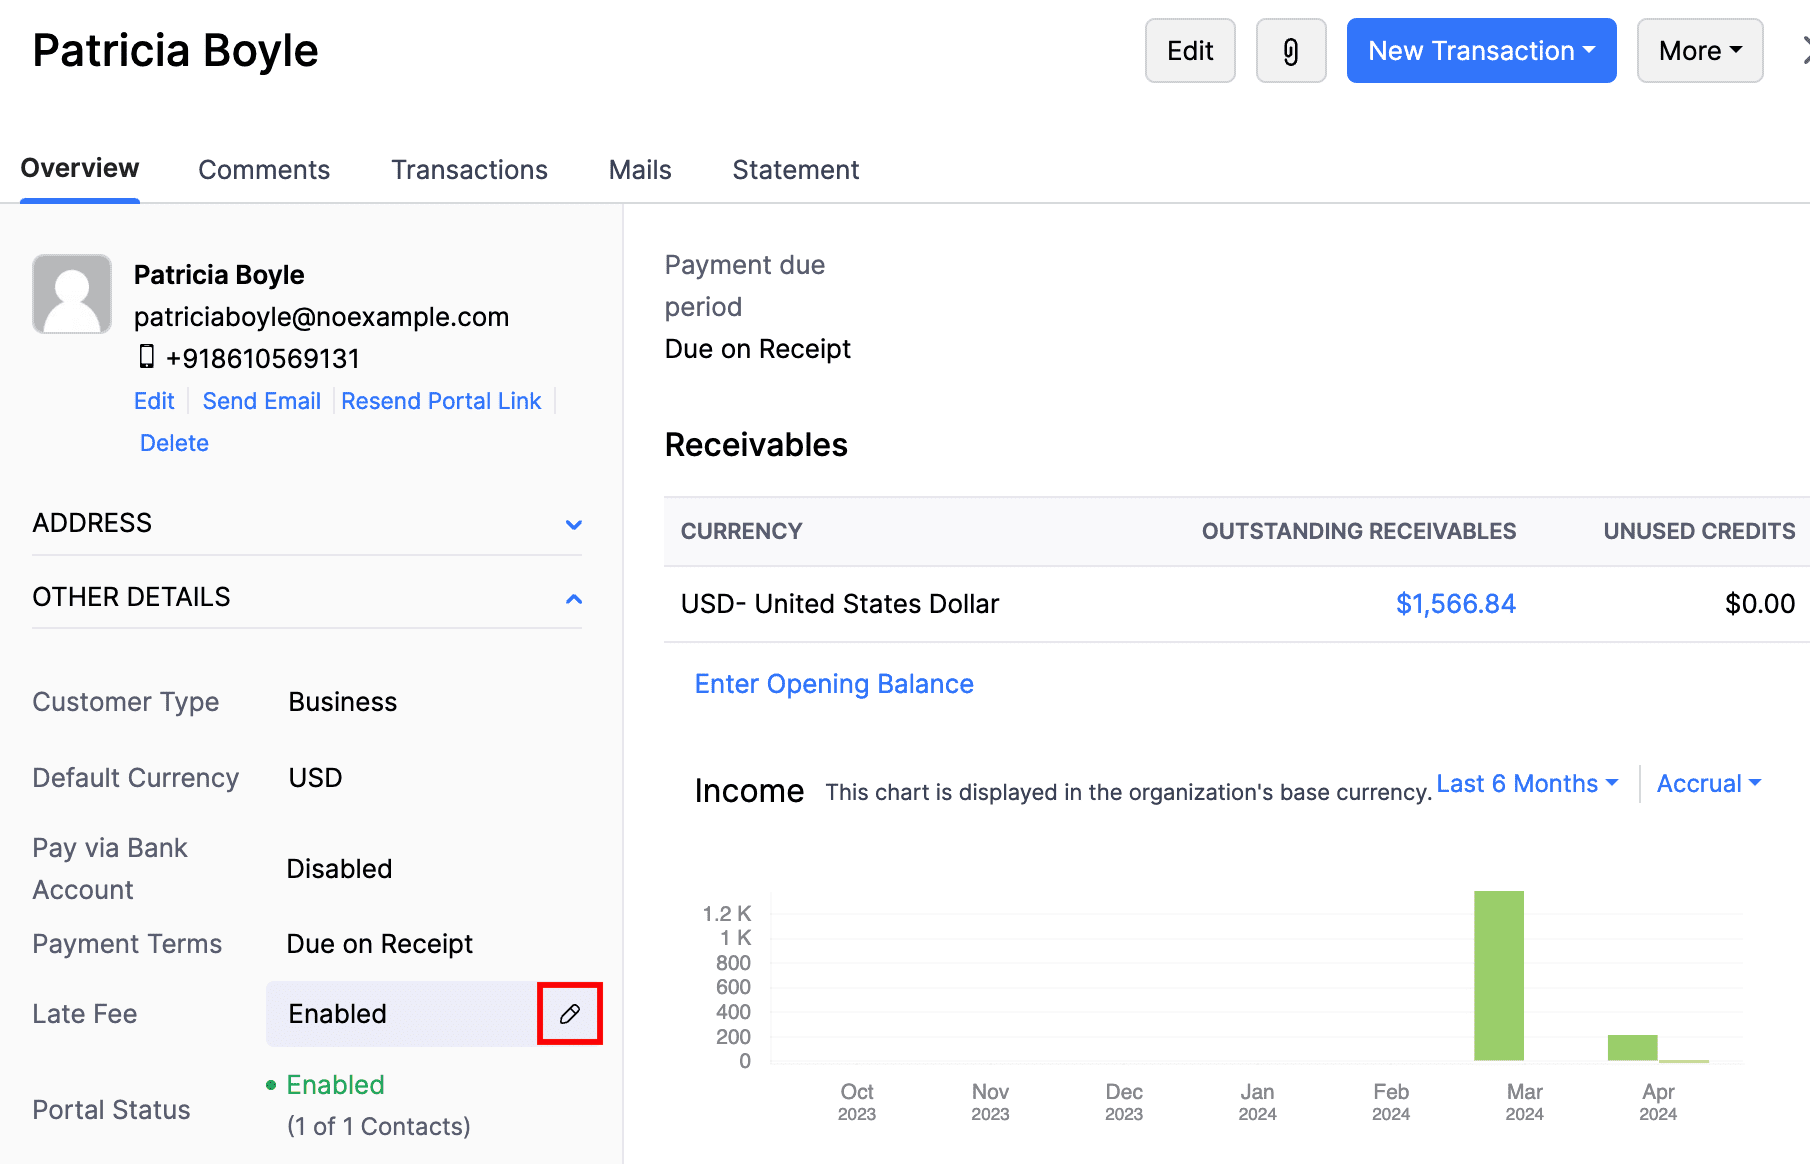
Task: Open outstanding receivables amount $1,566.84
Action: (1455, 603)
